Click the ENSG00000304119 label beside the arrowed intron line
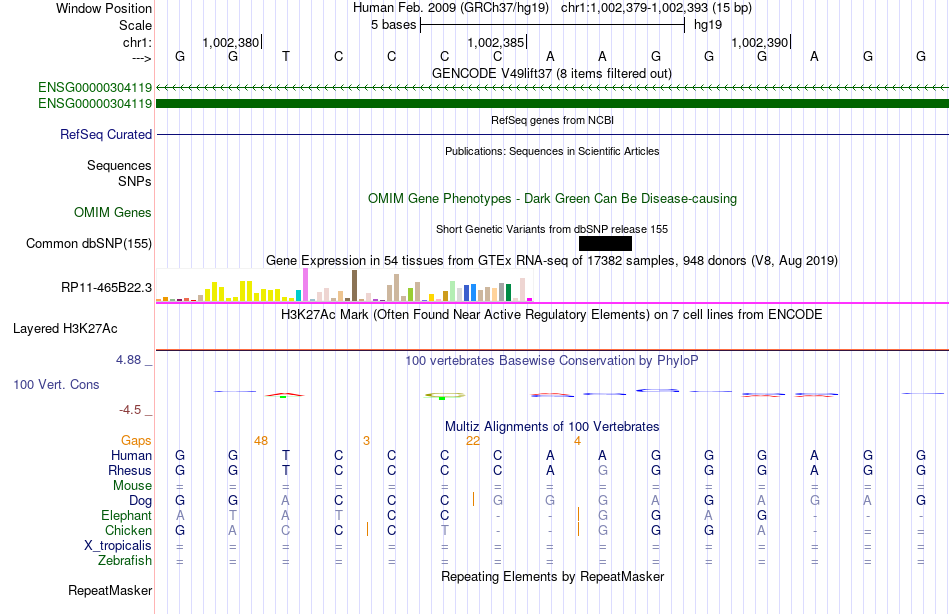950x614 pixels. point(95,87)
